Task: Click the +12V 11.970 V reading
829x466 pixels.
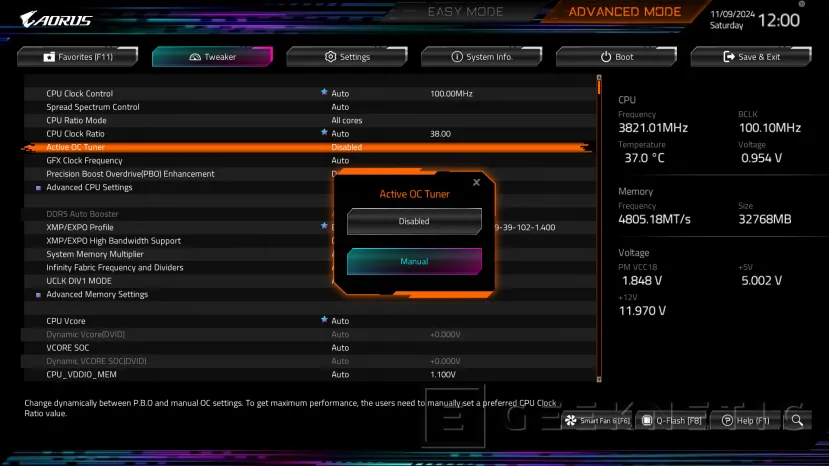Action: 642,310
